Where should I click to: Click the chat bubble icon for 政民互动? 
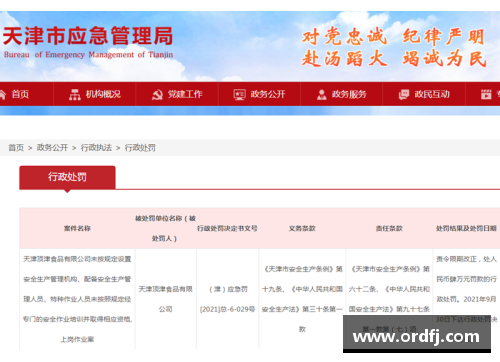(404, 95)
